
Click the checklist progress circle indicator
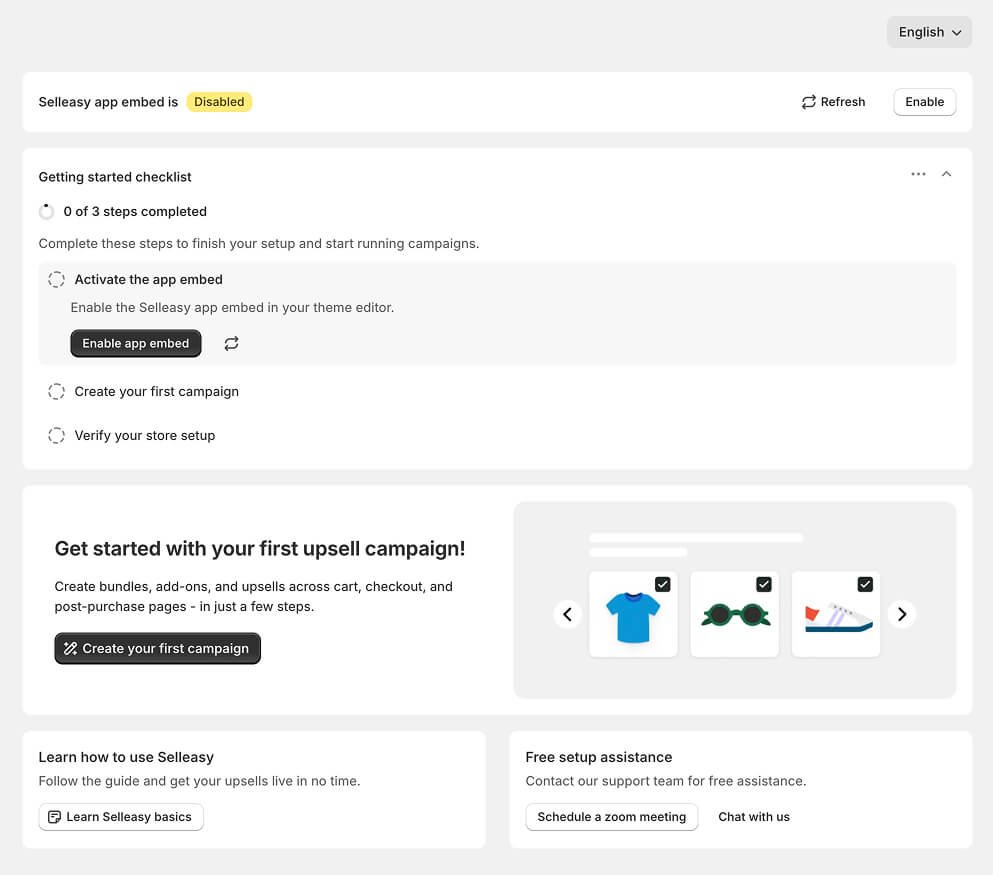coord(46,211)
